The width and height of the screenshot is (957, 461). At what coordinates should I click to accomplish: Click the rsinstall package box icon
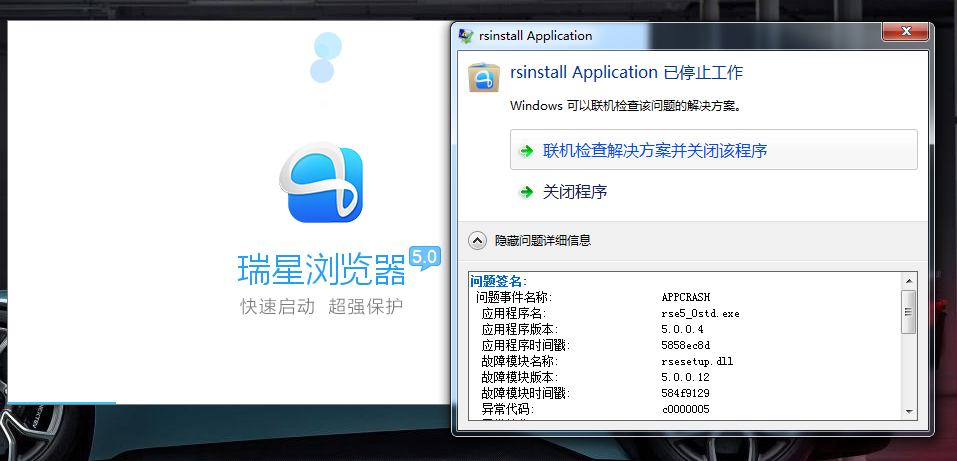point(484,78)
